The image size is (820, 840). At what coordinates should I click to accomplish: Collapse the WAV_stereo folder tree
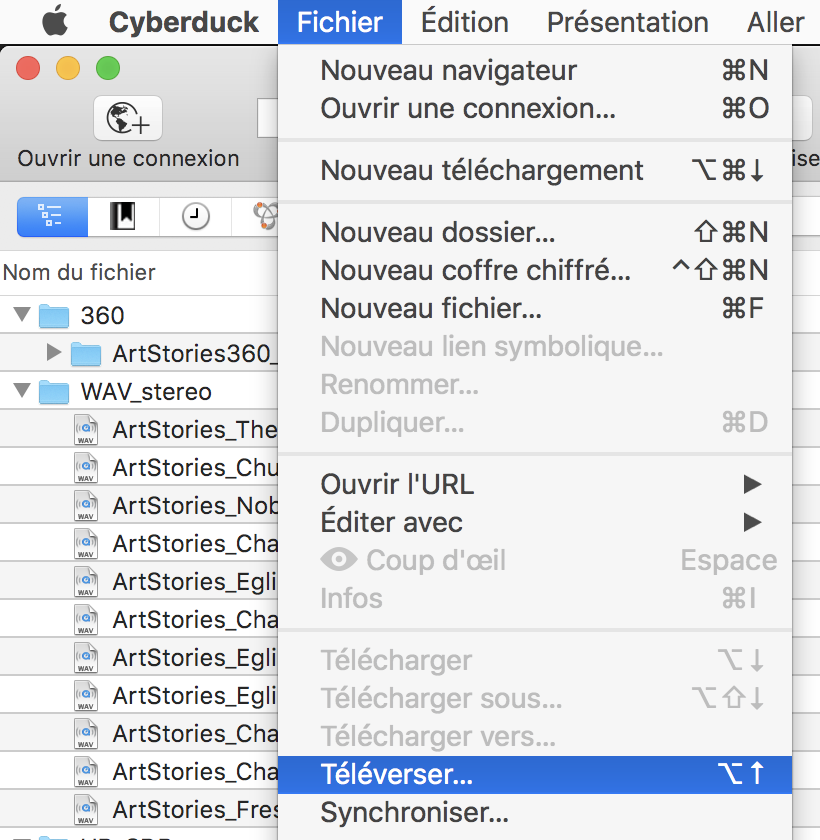[x=22, y=391]
